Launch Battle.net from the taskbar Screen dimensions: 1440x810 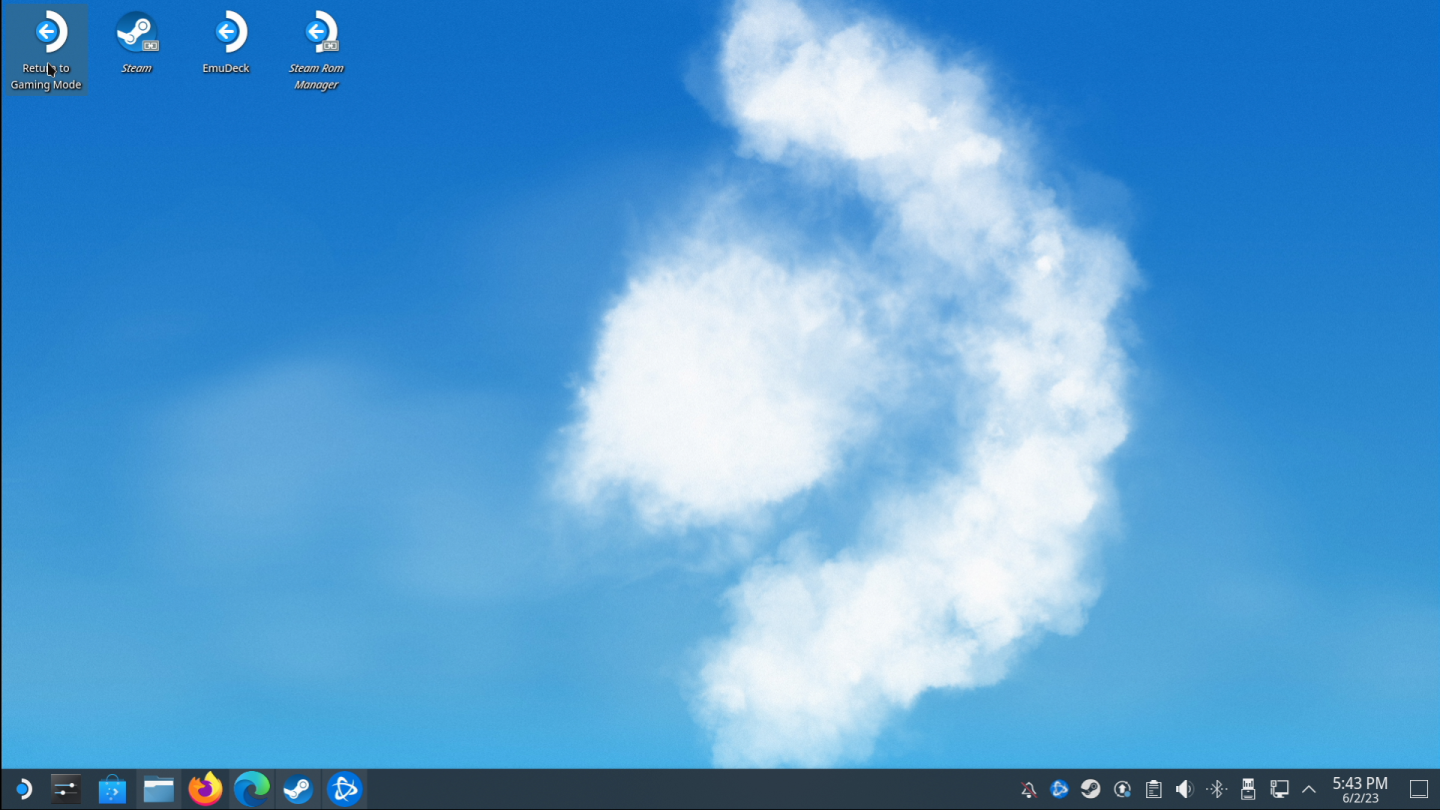(345, 790)
